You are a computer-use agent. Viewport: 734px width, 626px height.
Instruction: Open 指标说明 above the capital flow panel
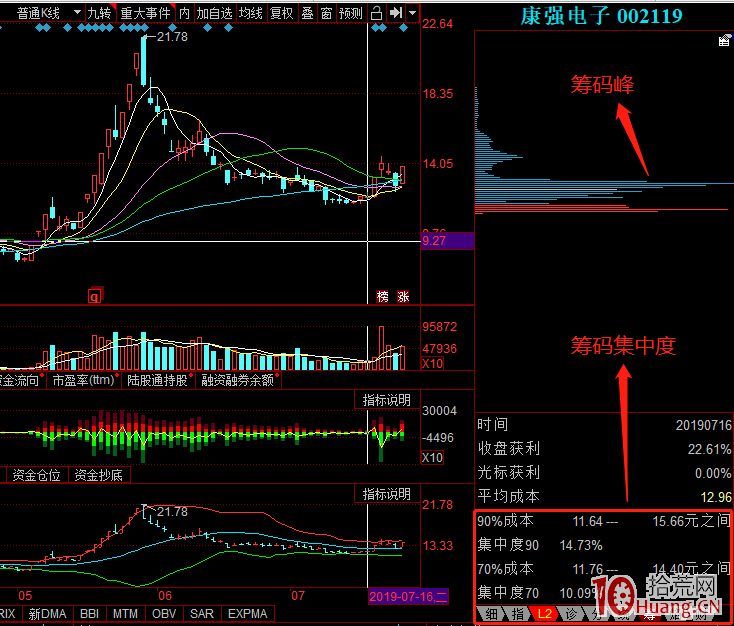click(387, 400)
